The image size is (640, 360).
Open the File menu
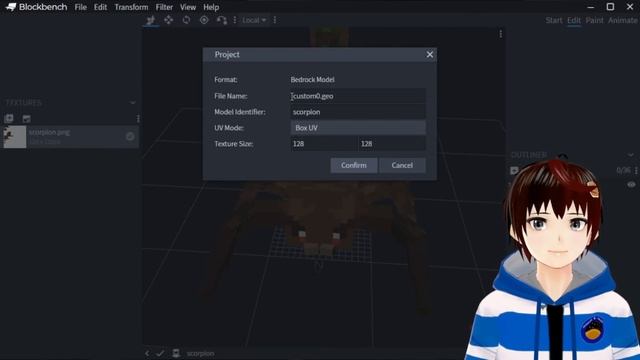click(80, 7)
